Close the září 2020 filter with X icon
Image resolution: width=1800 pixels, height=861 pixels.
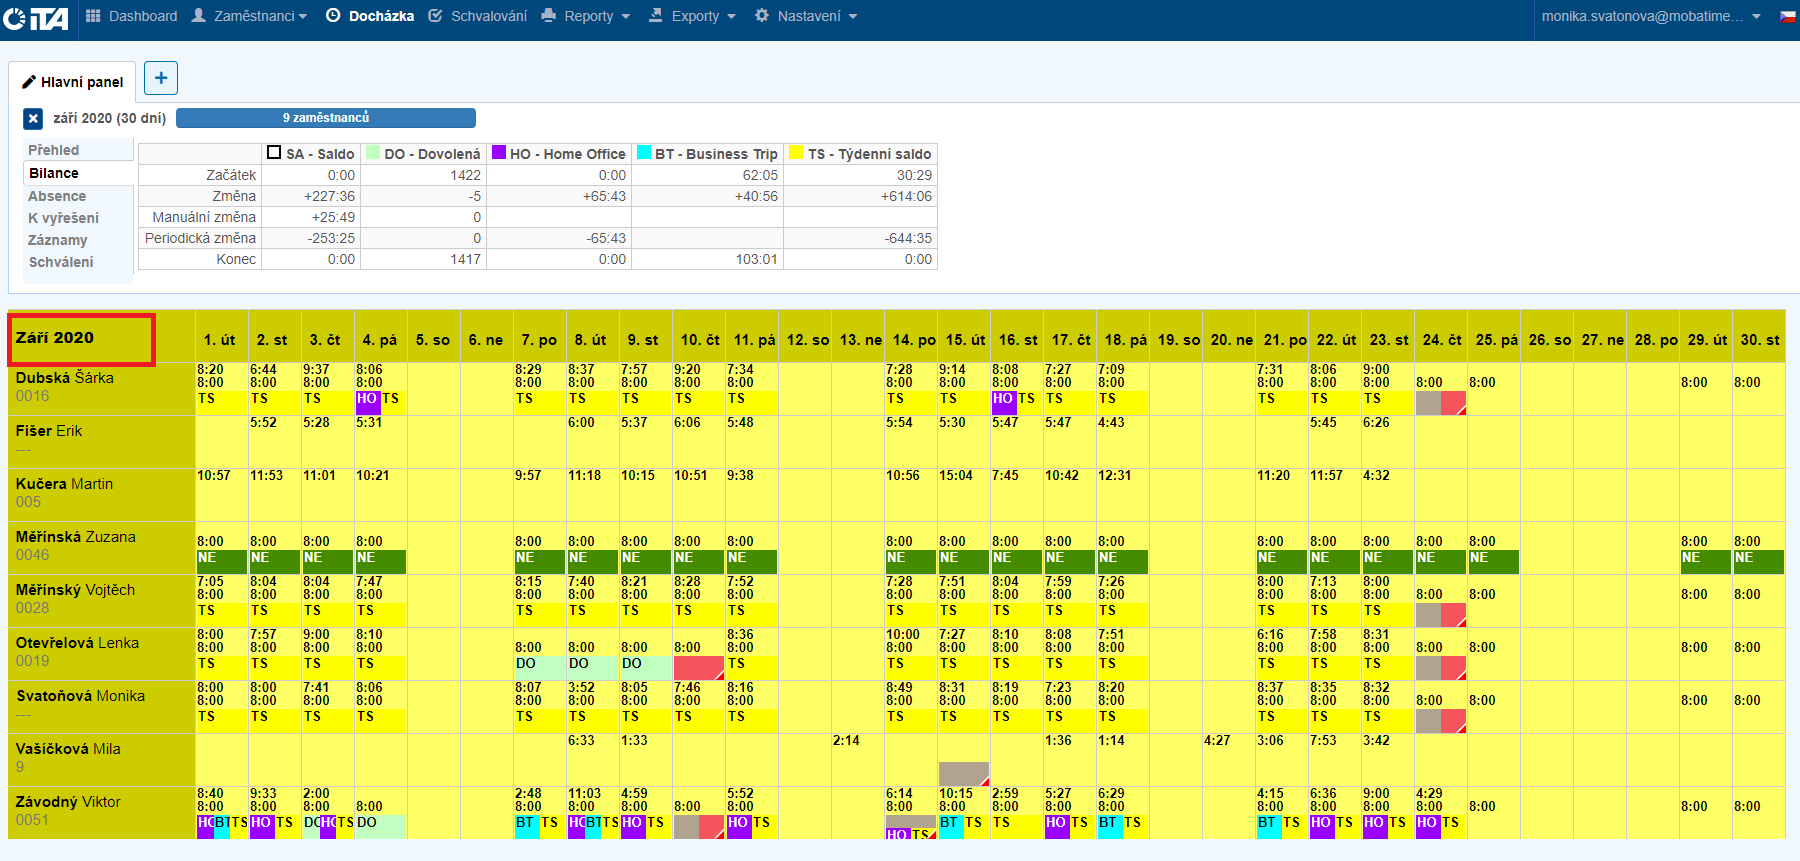(33, 119)
